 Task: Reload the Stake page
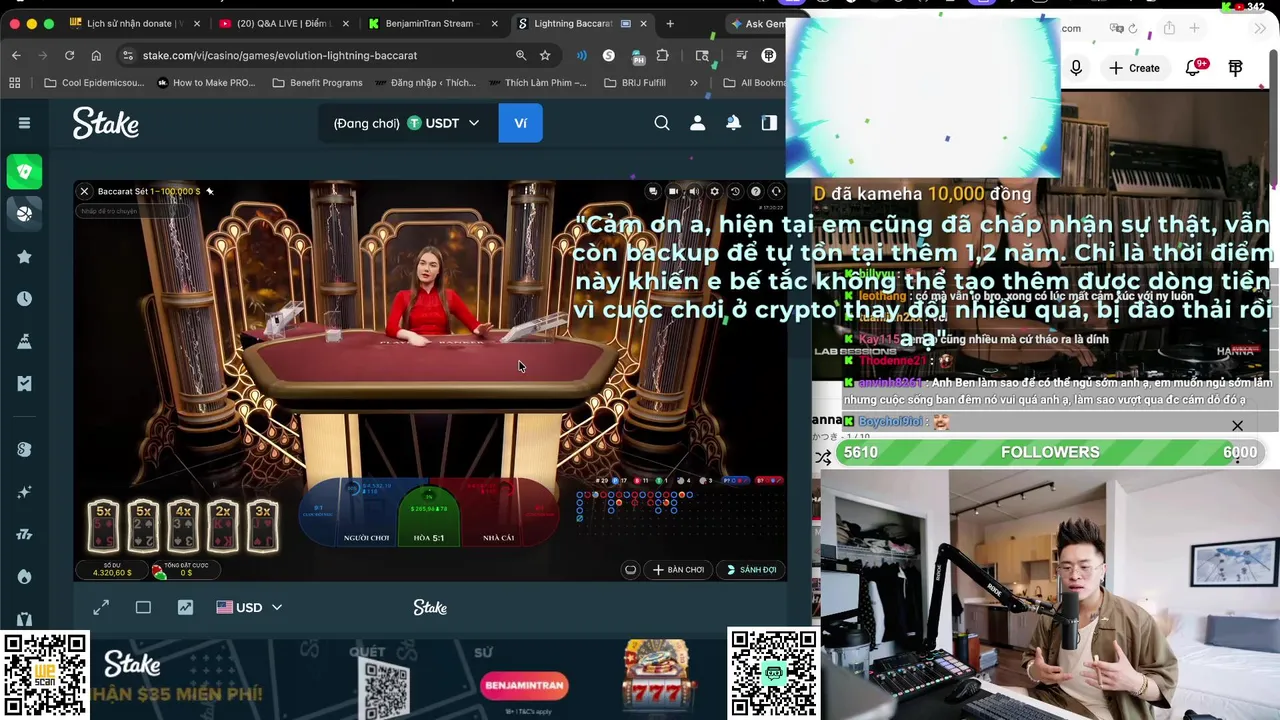(69, 55)
